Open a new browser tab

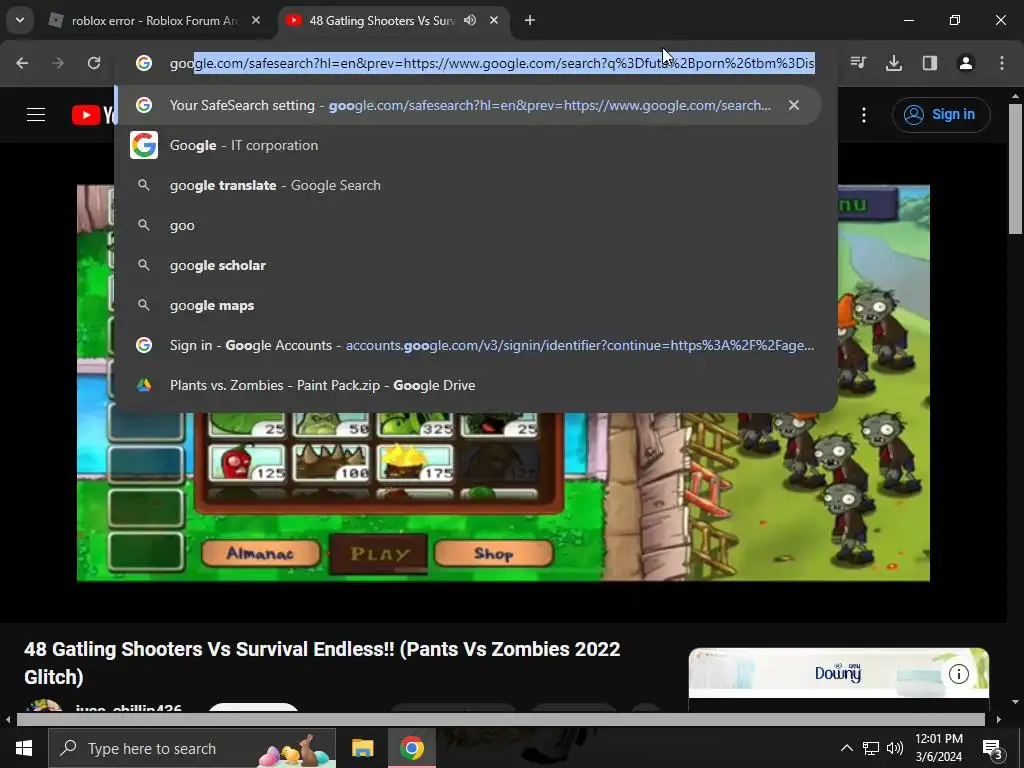(530, 20)
